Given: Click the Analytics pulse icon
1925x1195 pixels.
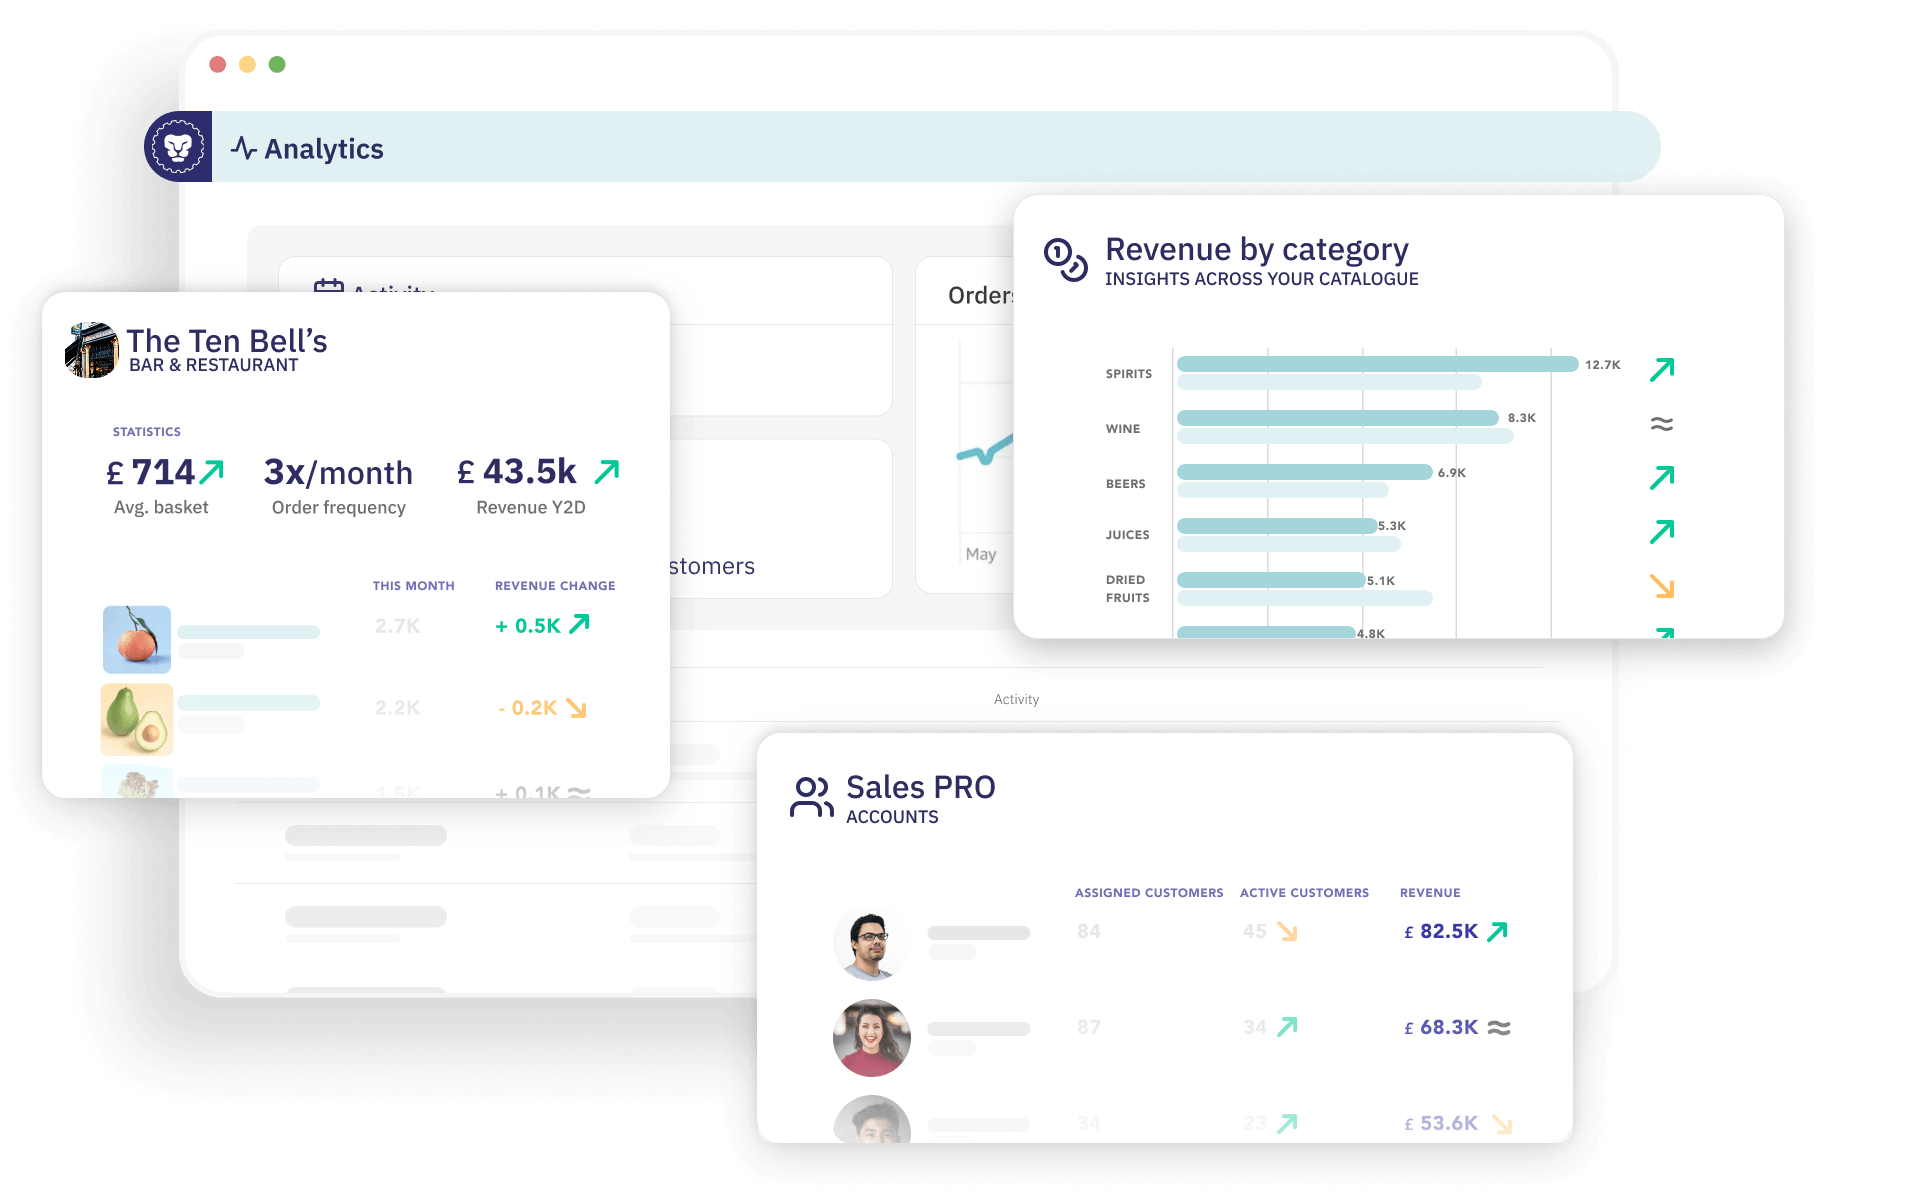Looking at the screenshot, I should tap(244, 149).
